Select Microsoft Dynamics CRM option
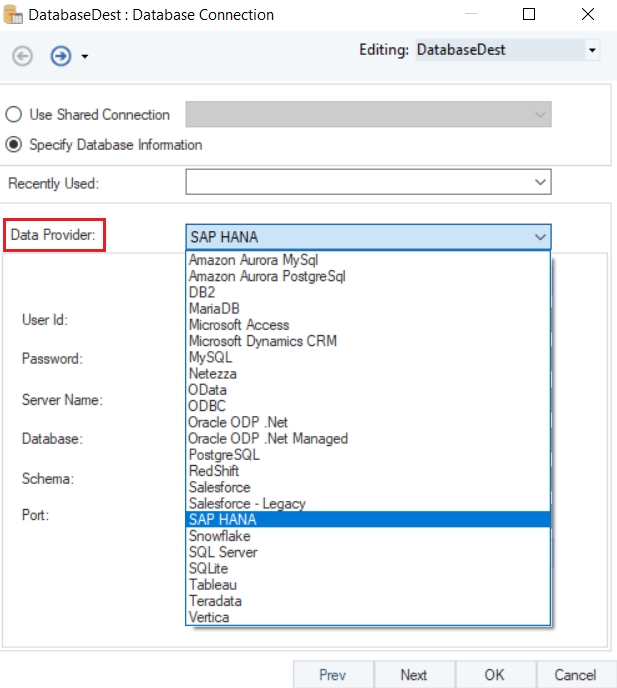 point(263,341)
